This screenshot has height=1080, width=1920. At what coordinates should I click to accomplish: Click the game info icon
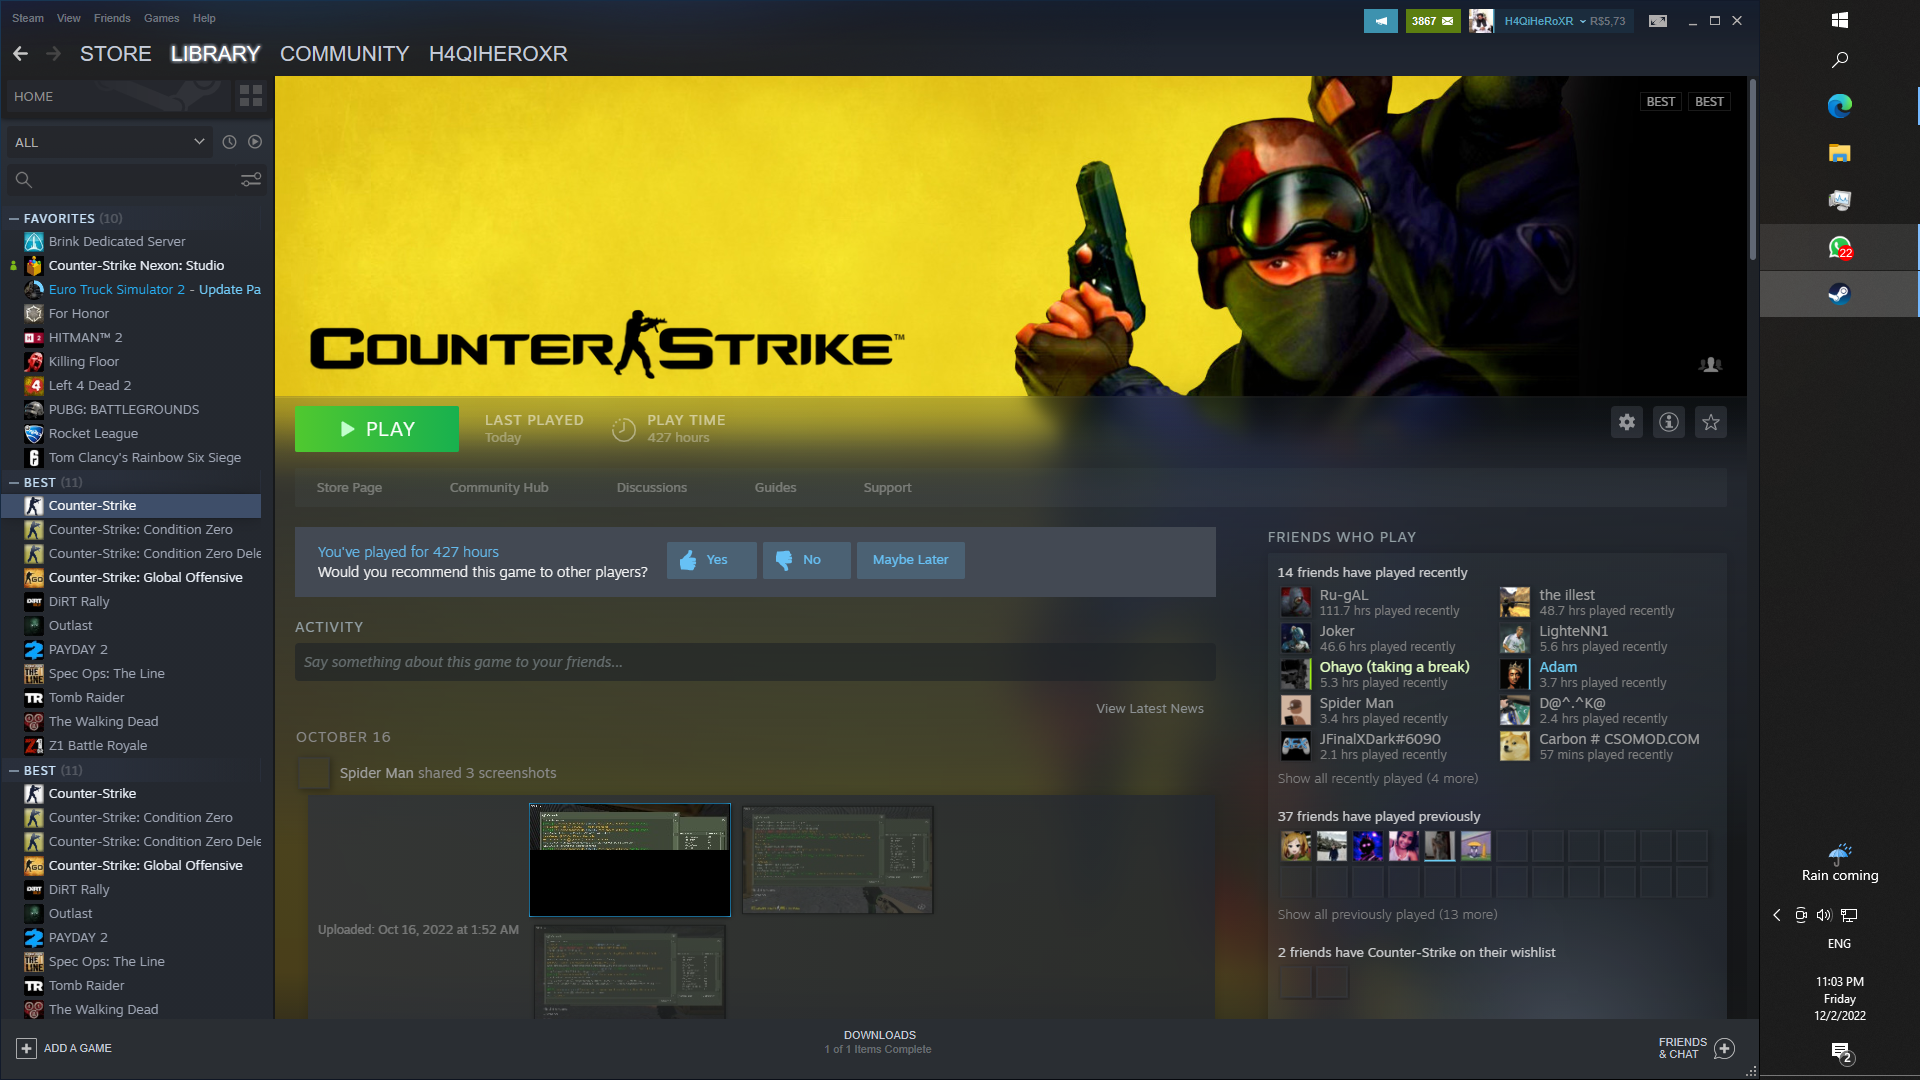(1669, 422)
